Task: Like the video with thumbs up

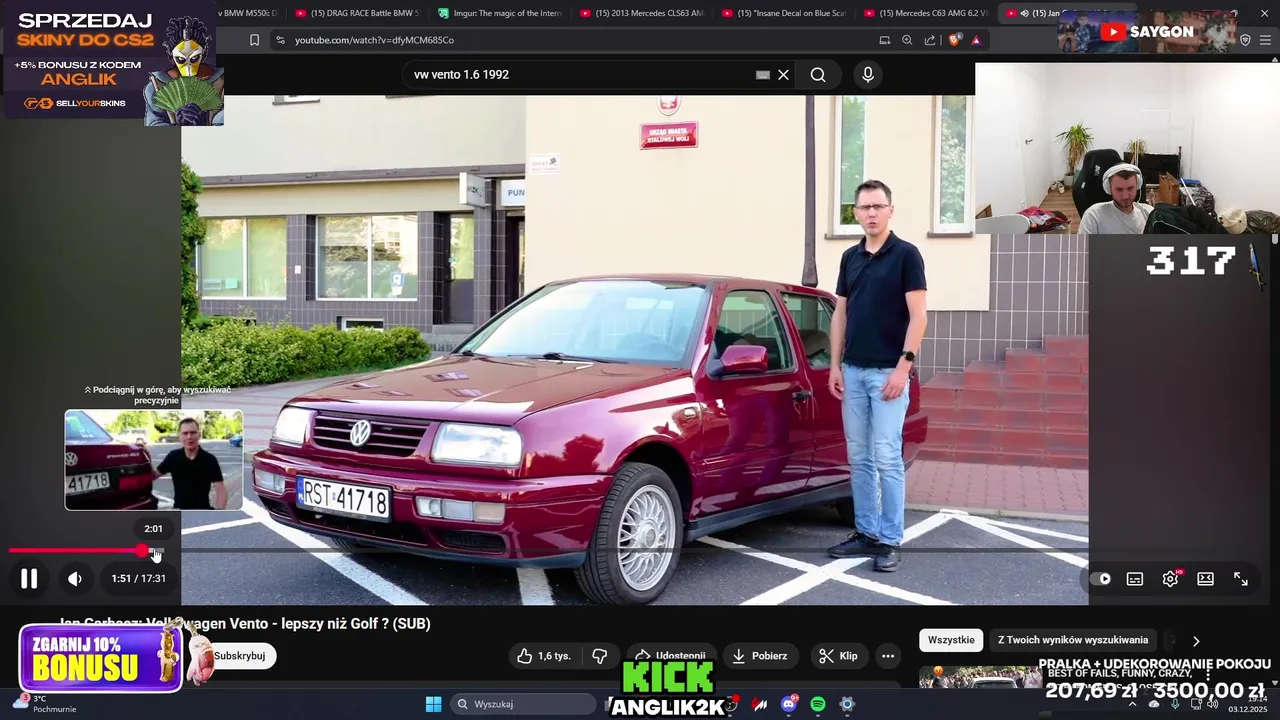Action: coord(545,656)
